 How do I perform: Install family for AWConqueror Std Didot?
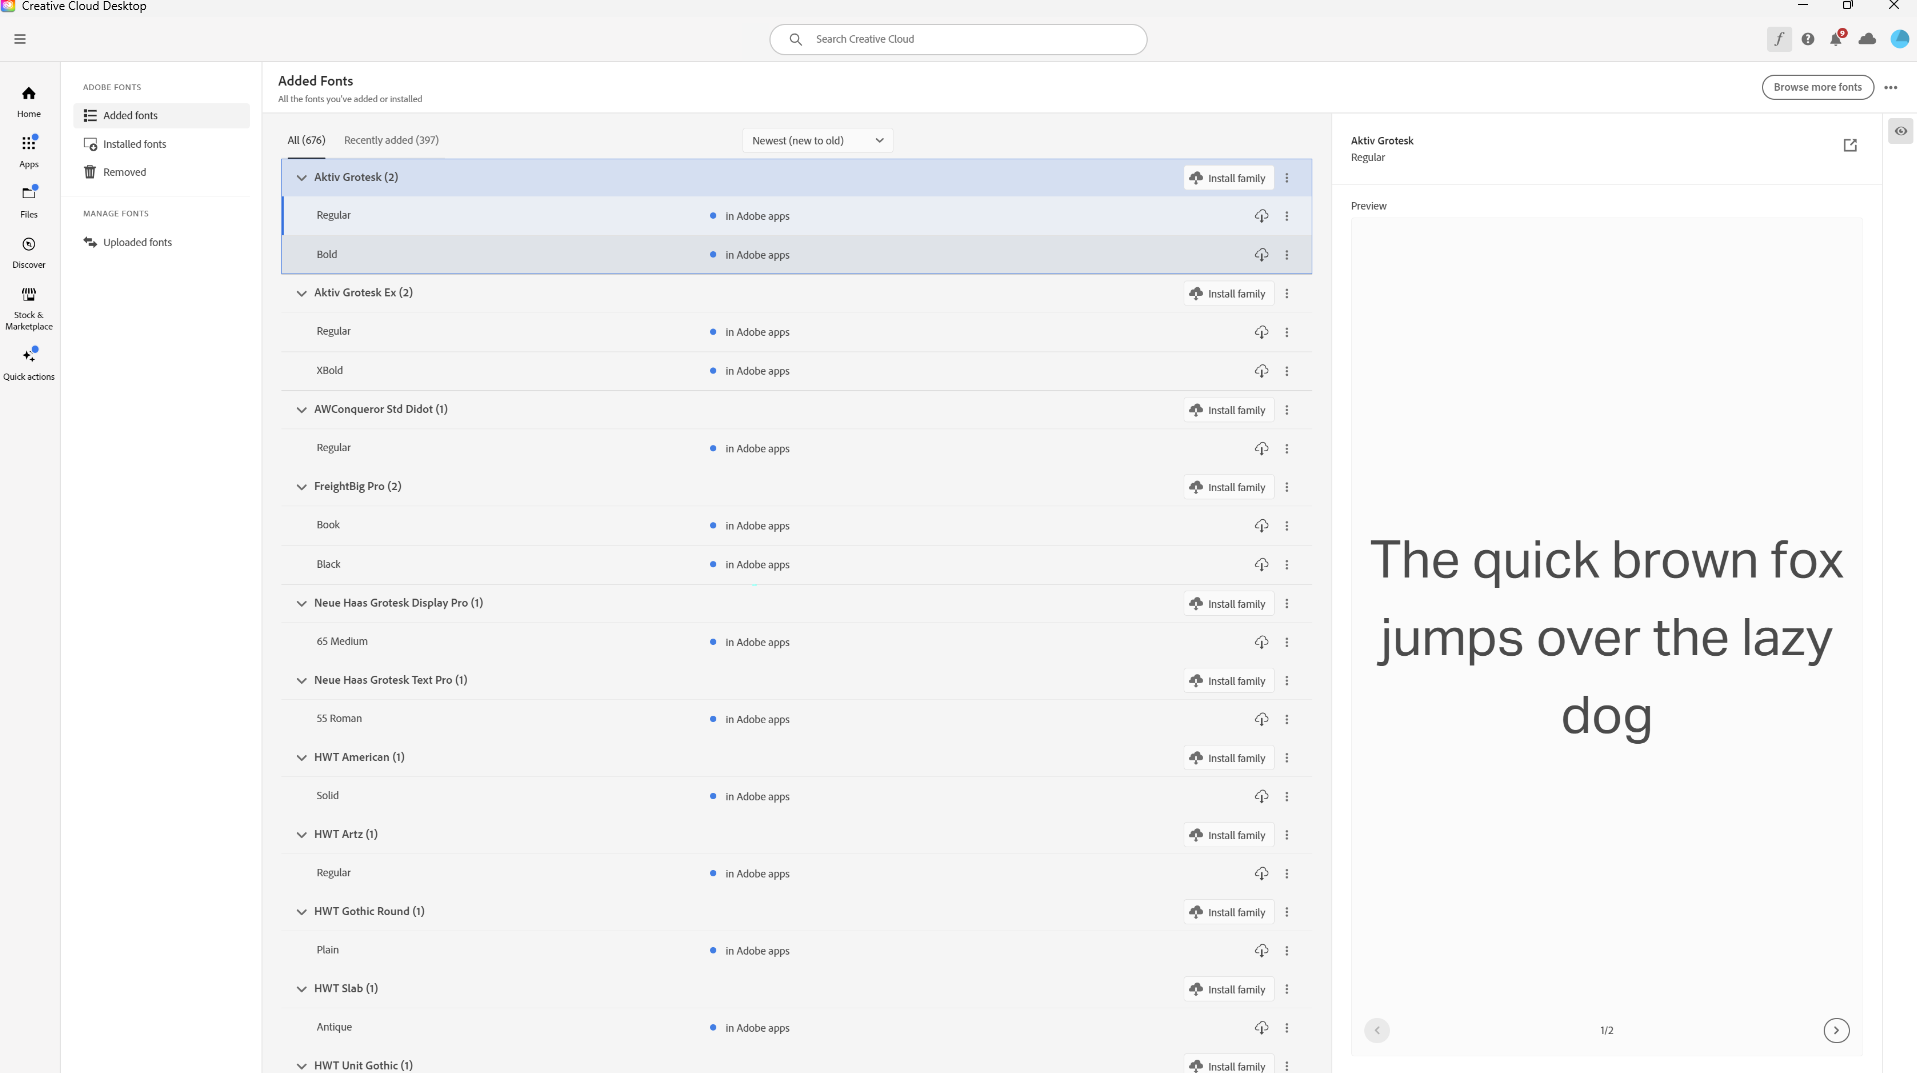tap(1228, 410)
